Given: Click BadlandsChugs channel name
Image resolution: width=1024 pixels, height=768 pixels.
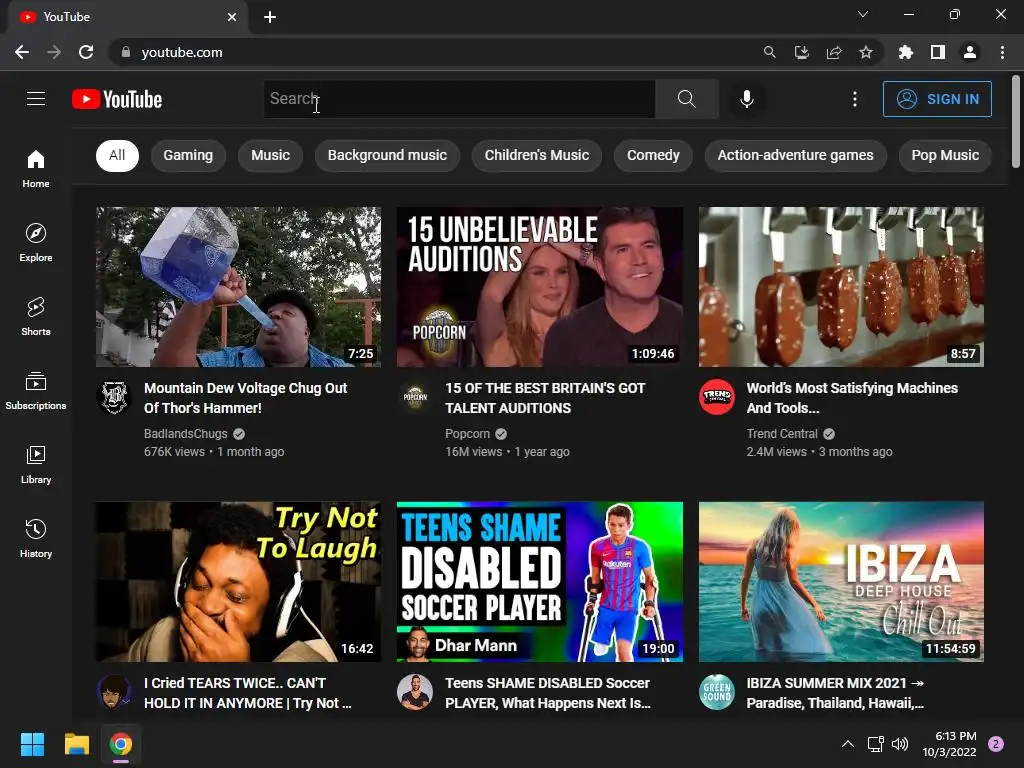Looking at the screenshot, I should (x=185, y=434).
